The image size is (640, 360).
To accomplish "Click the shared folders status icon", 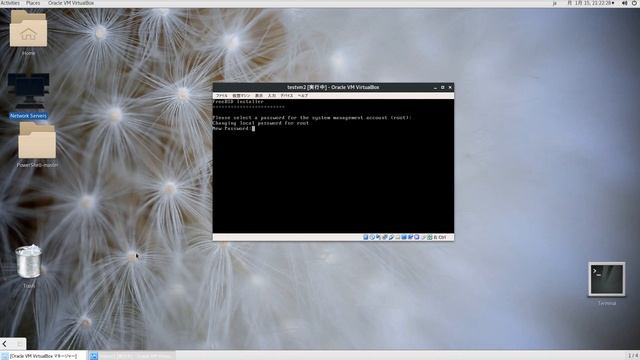I will coord(397,237).
